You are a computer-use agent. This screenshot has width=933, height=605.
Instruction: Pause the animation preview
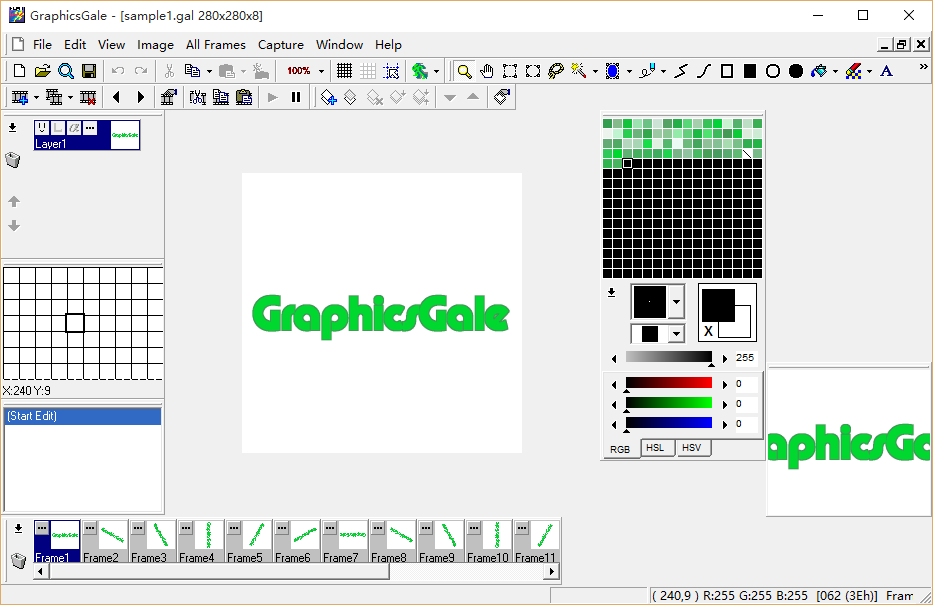[296, 97]
